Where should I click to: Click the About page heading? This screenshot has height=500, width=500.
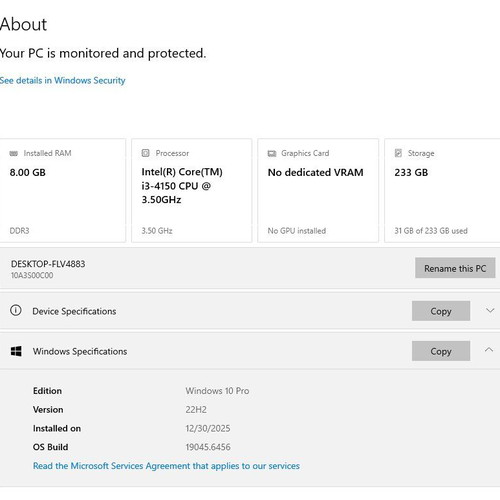tap(23, 24)
